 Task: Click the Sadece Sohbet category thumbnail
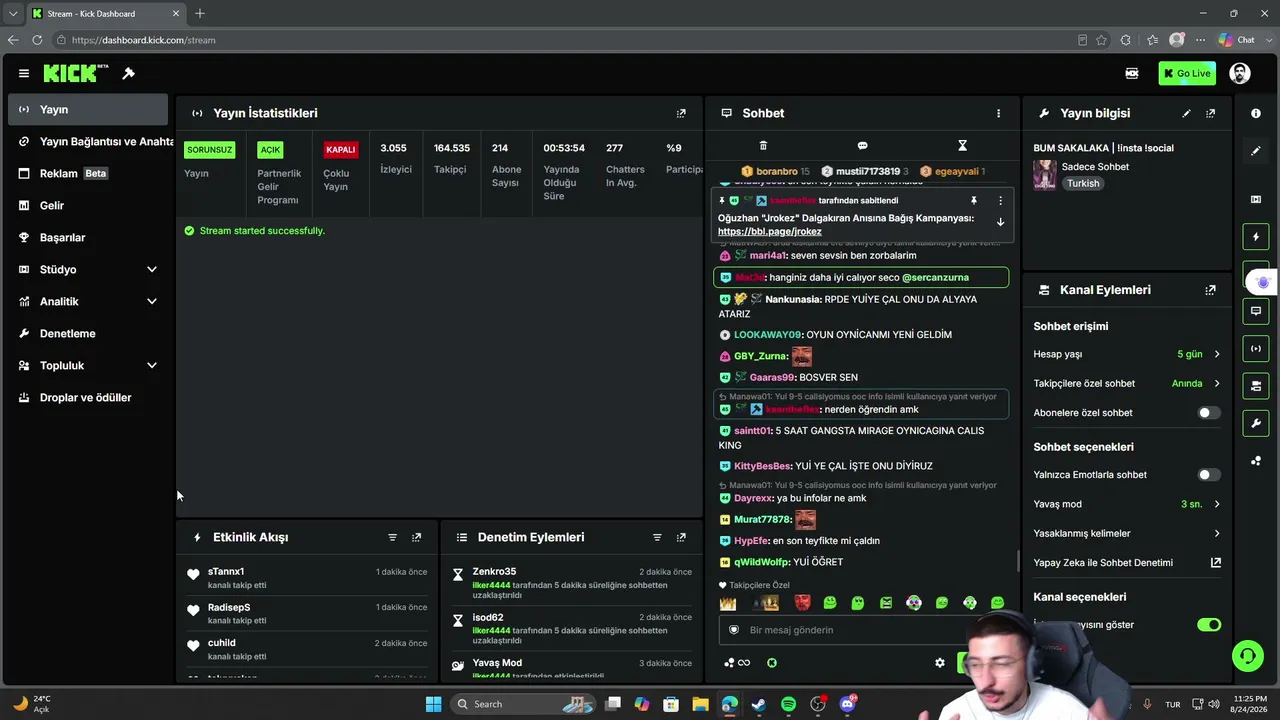click(x=1045, y=175)
